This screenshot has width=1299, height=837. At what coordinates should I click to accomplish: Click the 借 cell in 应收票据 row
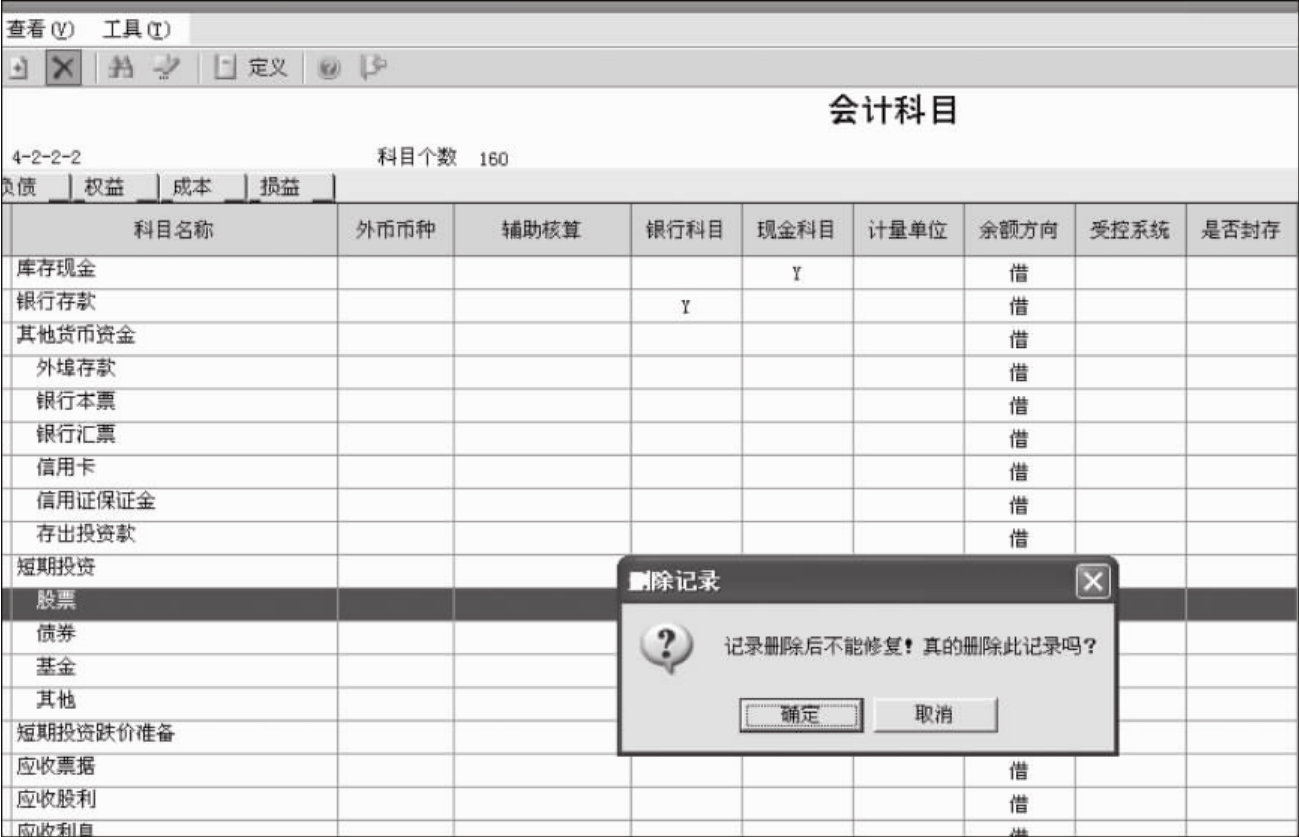coord(1019,771)
